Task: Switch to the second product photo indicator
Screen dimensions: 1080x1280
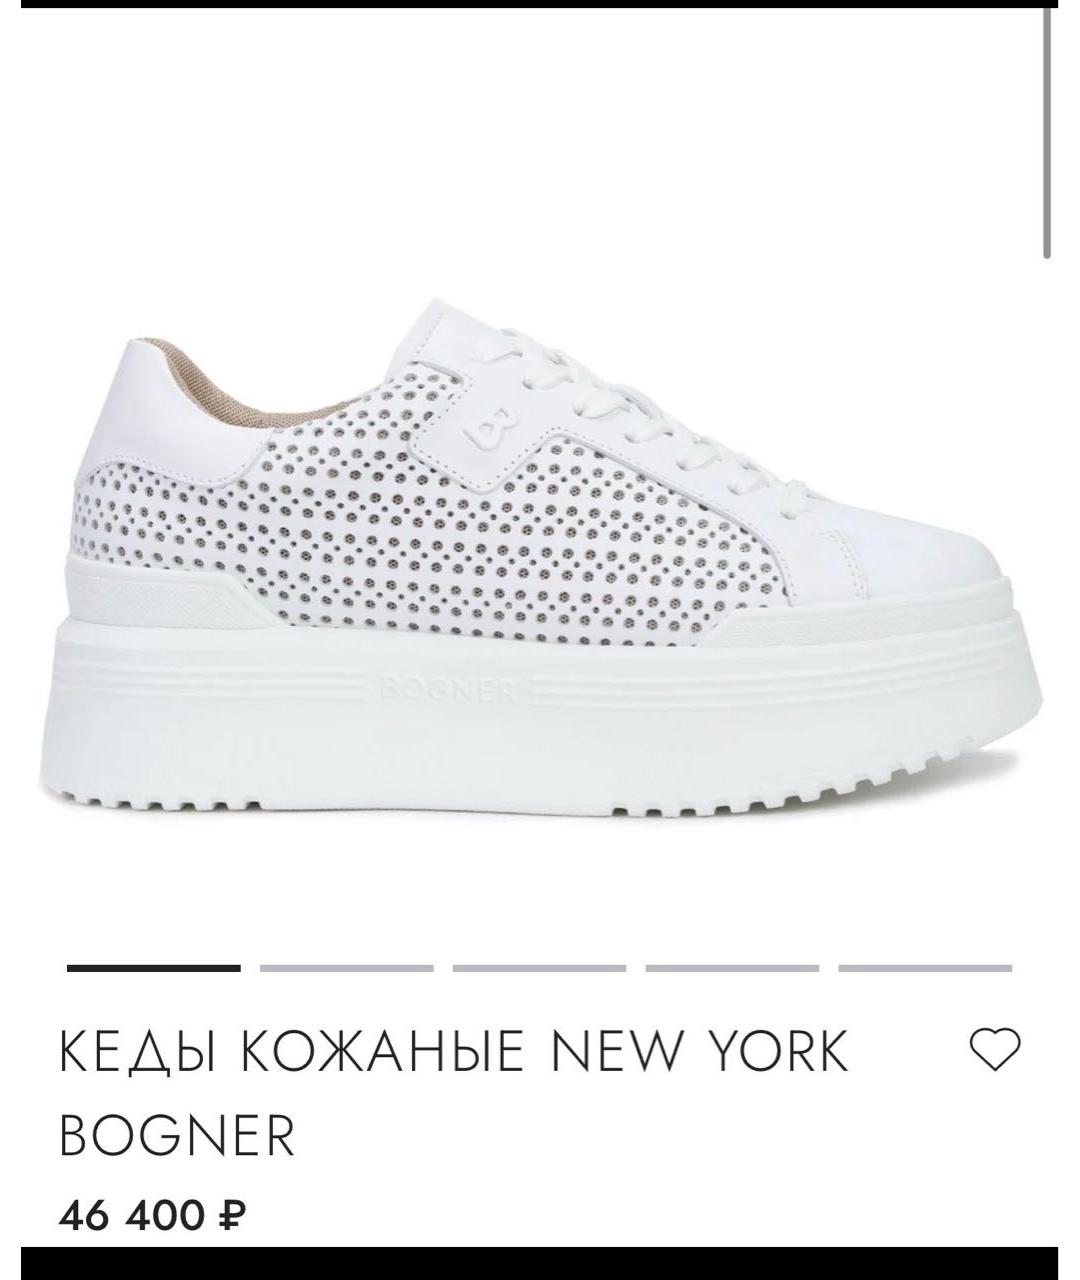Action: coord(347,968)
